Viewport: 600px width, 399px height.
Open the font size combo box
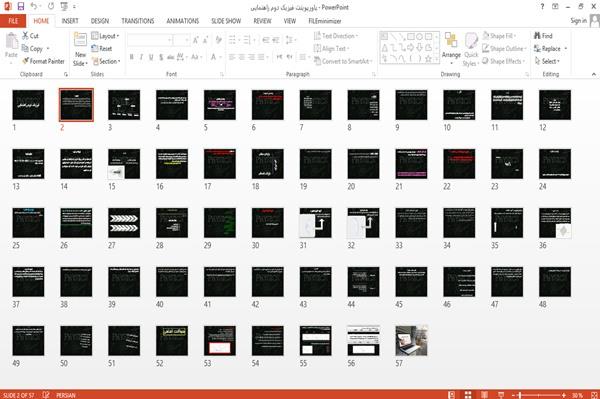(x=181, y=40)
